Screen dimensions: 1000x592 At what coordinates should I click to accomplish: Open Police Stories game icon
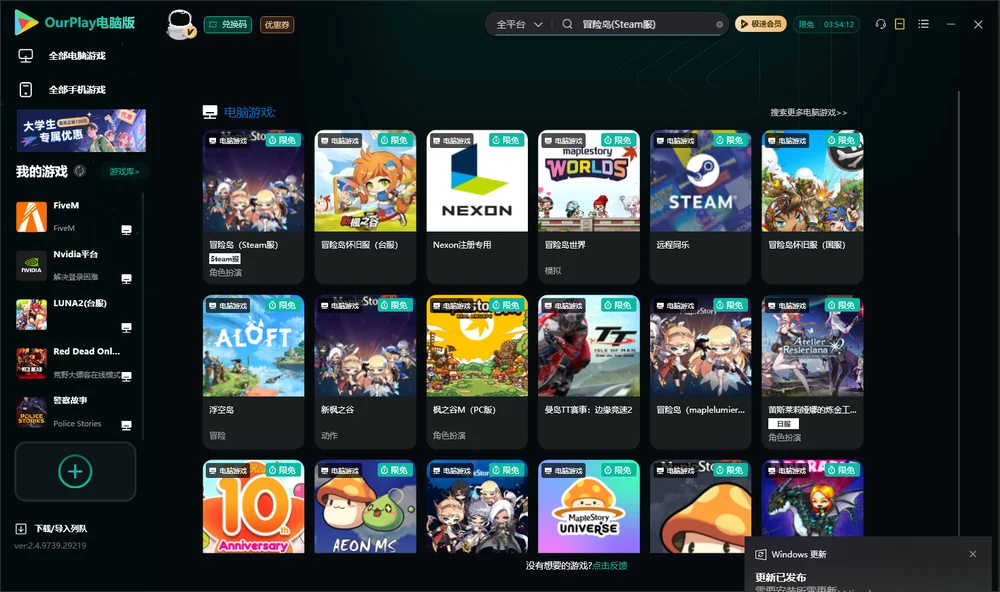[31, 412]
